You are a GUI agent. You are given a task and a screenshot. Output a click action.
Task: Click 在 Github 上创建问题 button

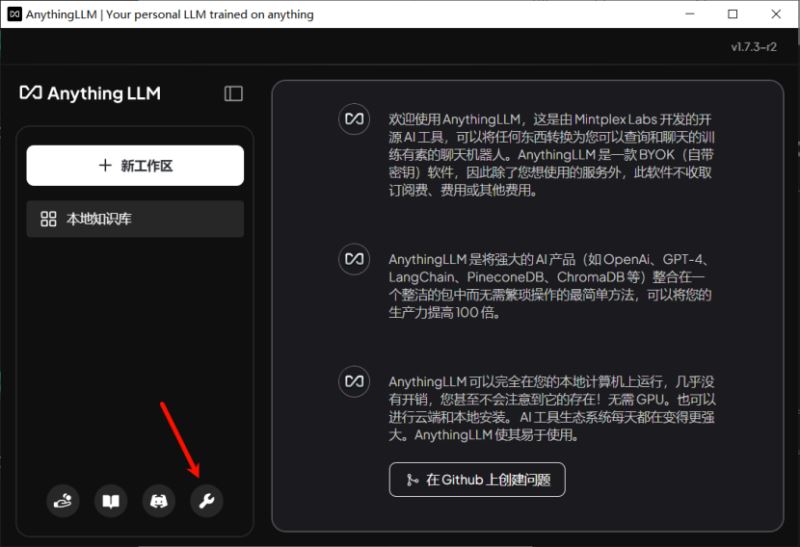click(477, 480)
